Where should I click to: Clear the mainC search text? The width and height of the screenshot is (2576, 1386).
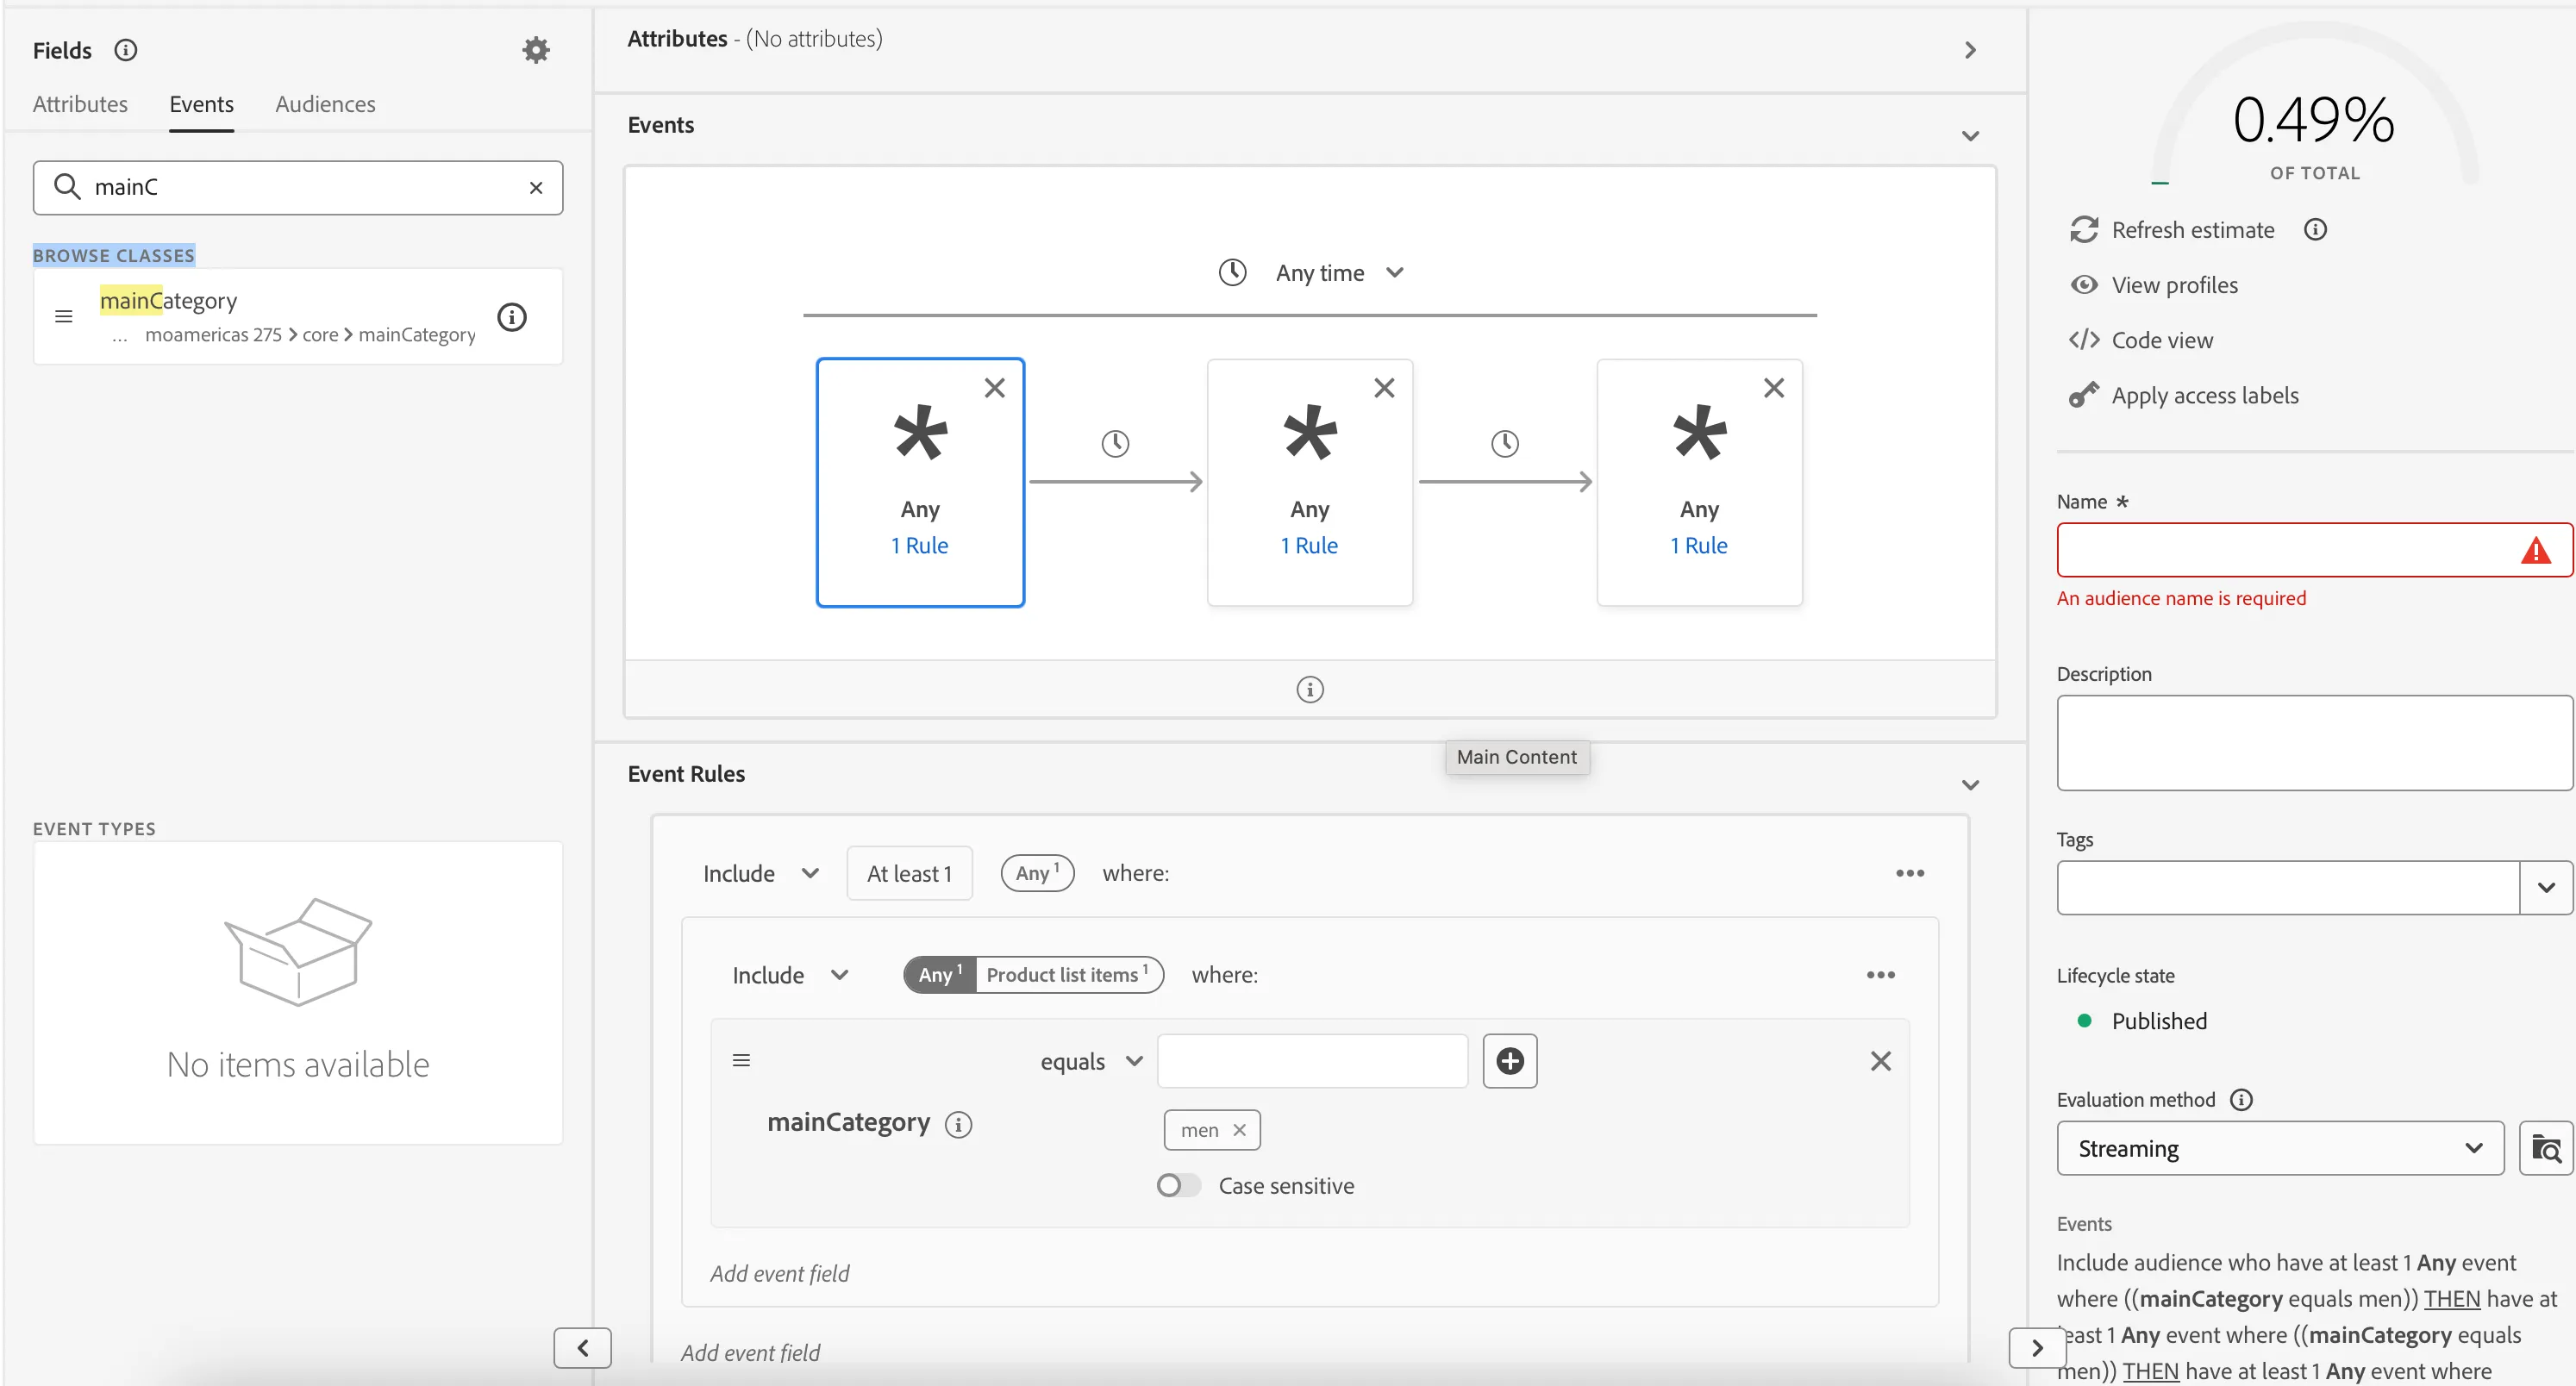(x=536, y=187)
